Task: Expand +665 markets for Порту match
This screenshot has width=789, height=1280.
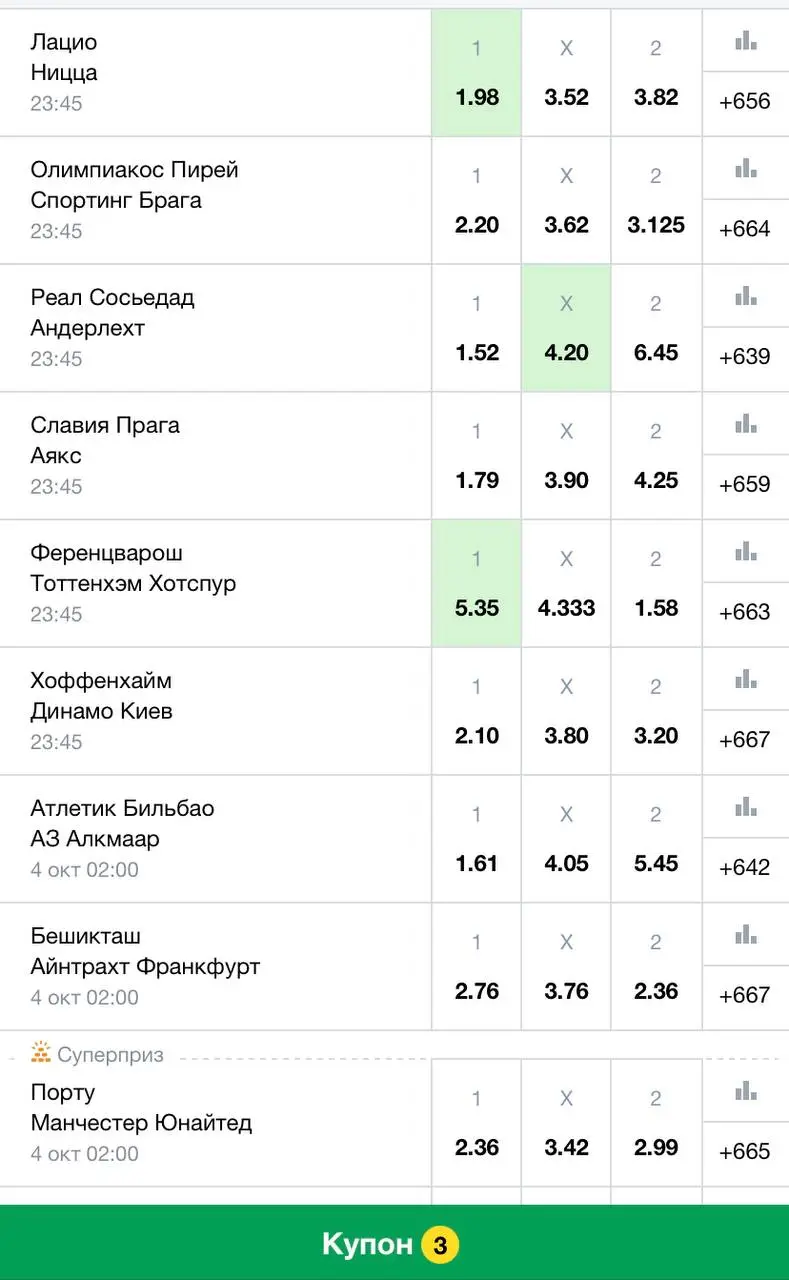Action: click(745, 1152)
